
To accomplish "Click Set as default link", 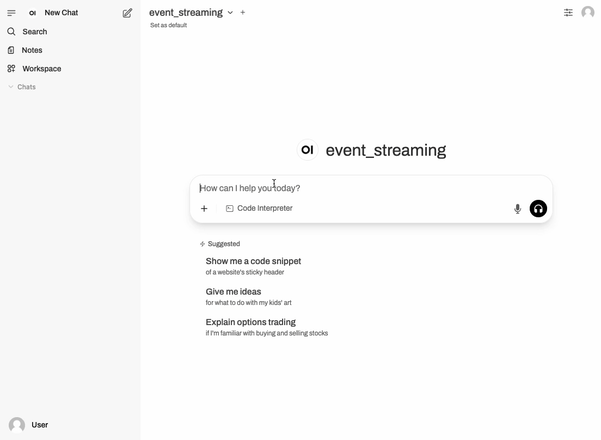I will (x=168, y=26).
